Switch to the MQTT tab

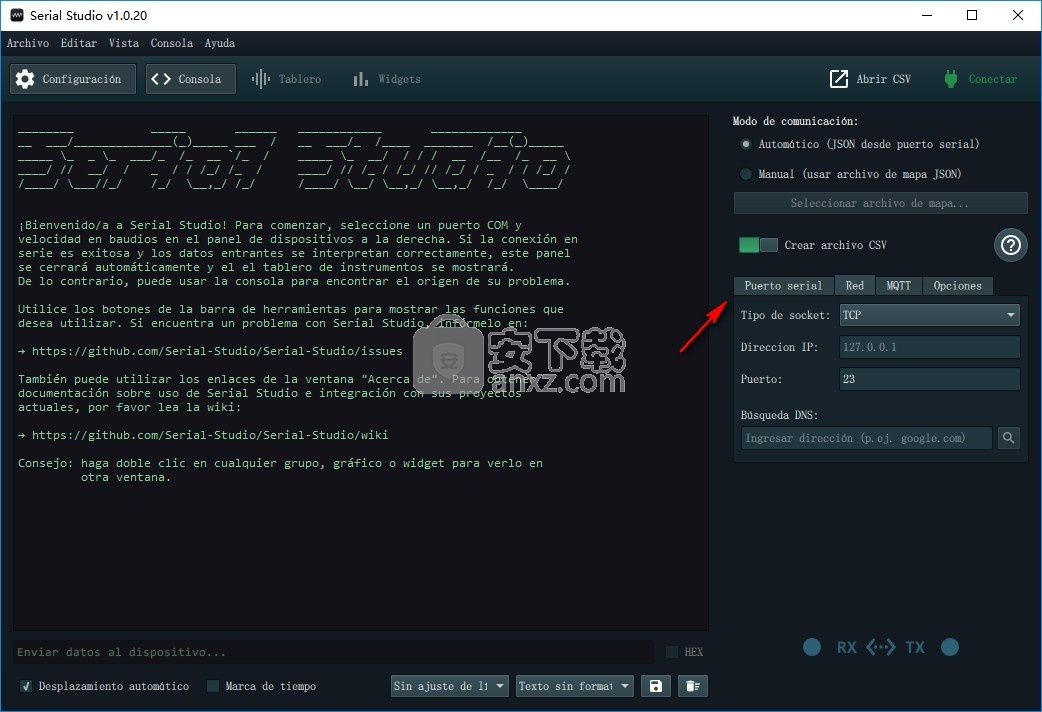898,286
